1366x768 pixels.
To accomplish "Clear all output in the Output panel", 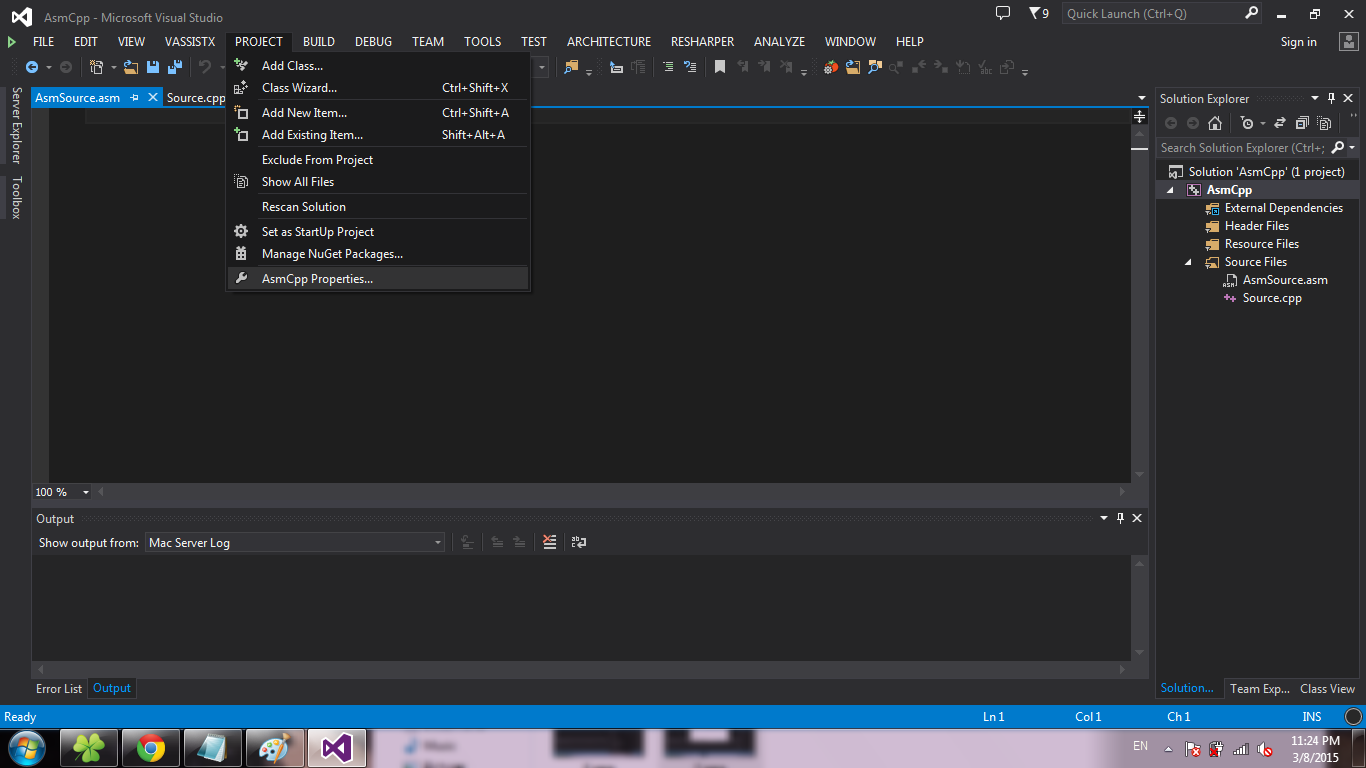I will pyautogui.click(x=549, y=542).
